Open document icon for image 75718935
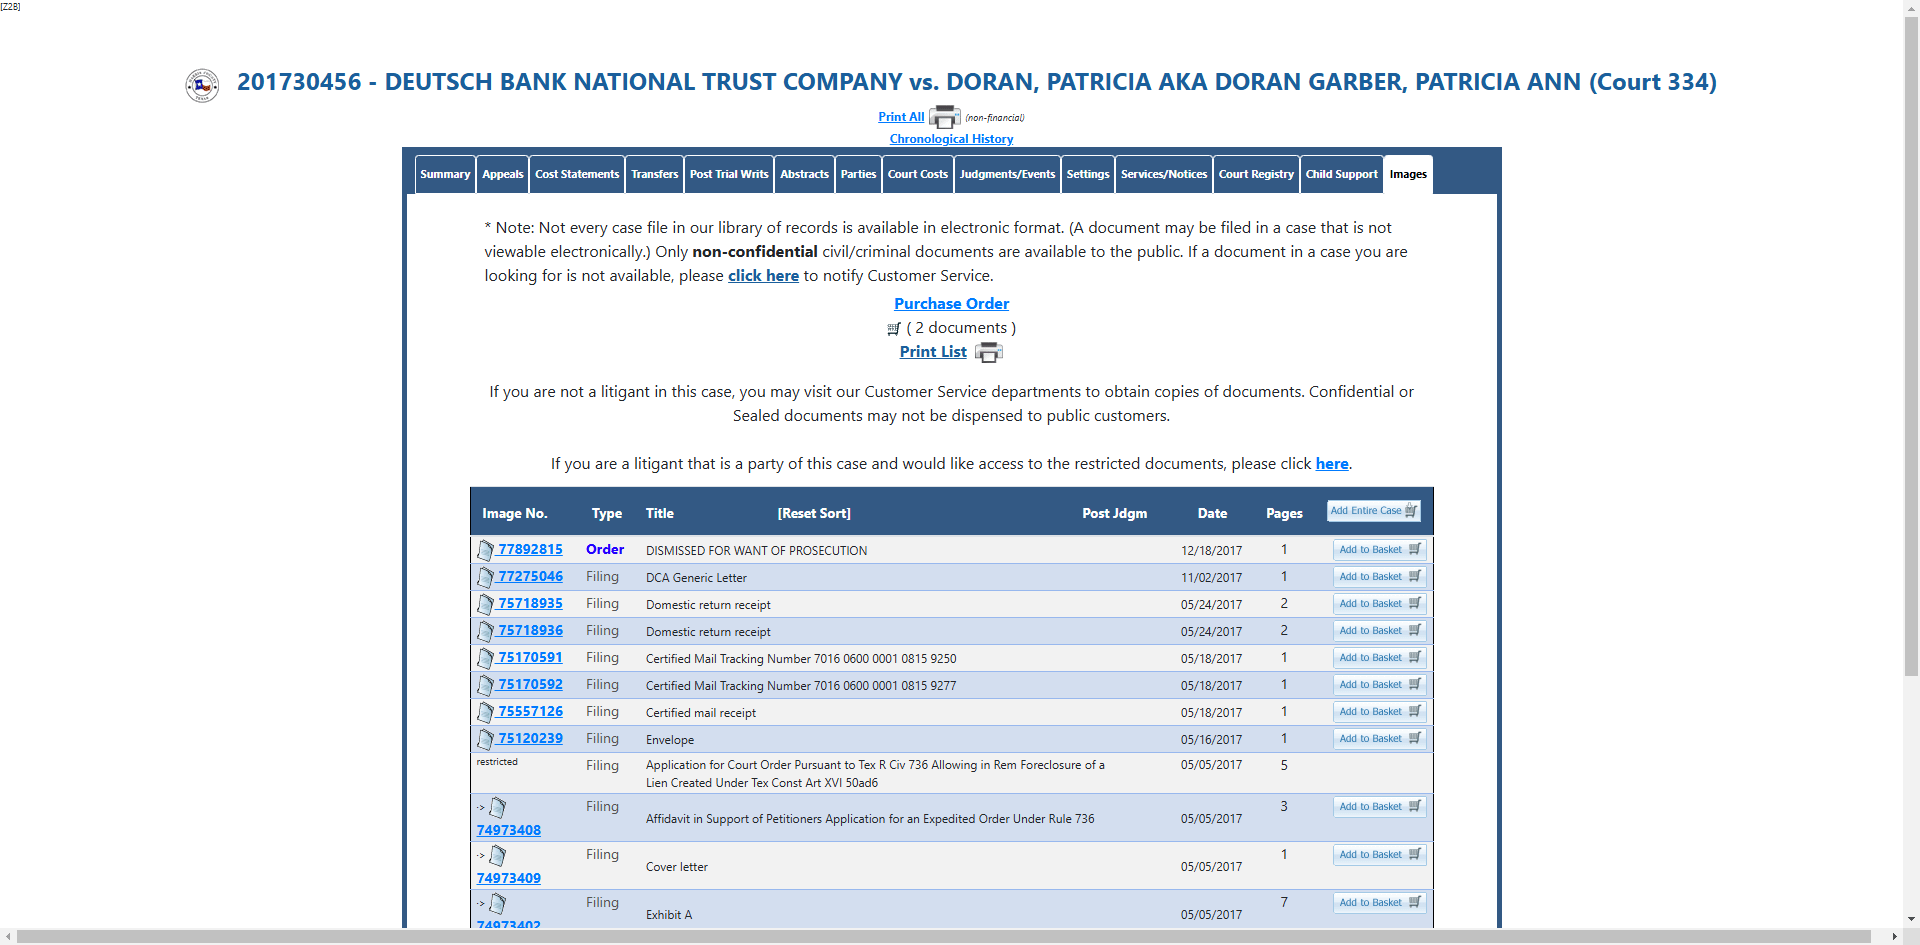Screen dimensions: 1920x945 tap(485, 604)
